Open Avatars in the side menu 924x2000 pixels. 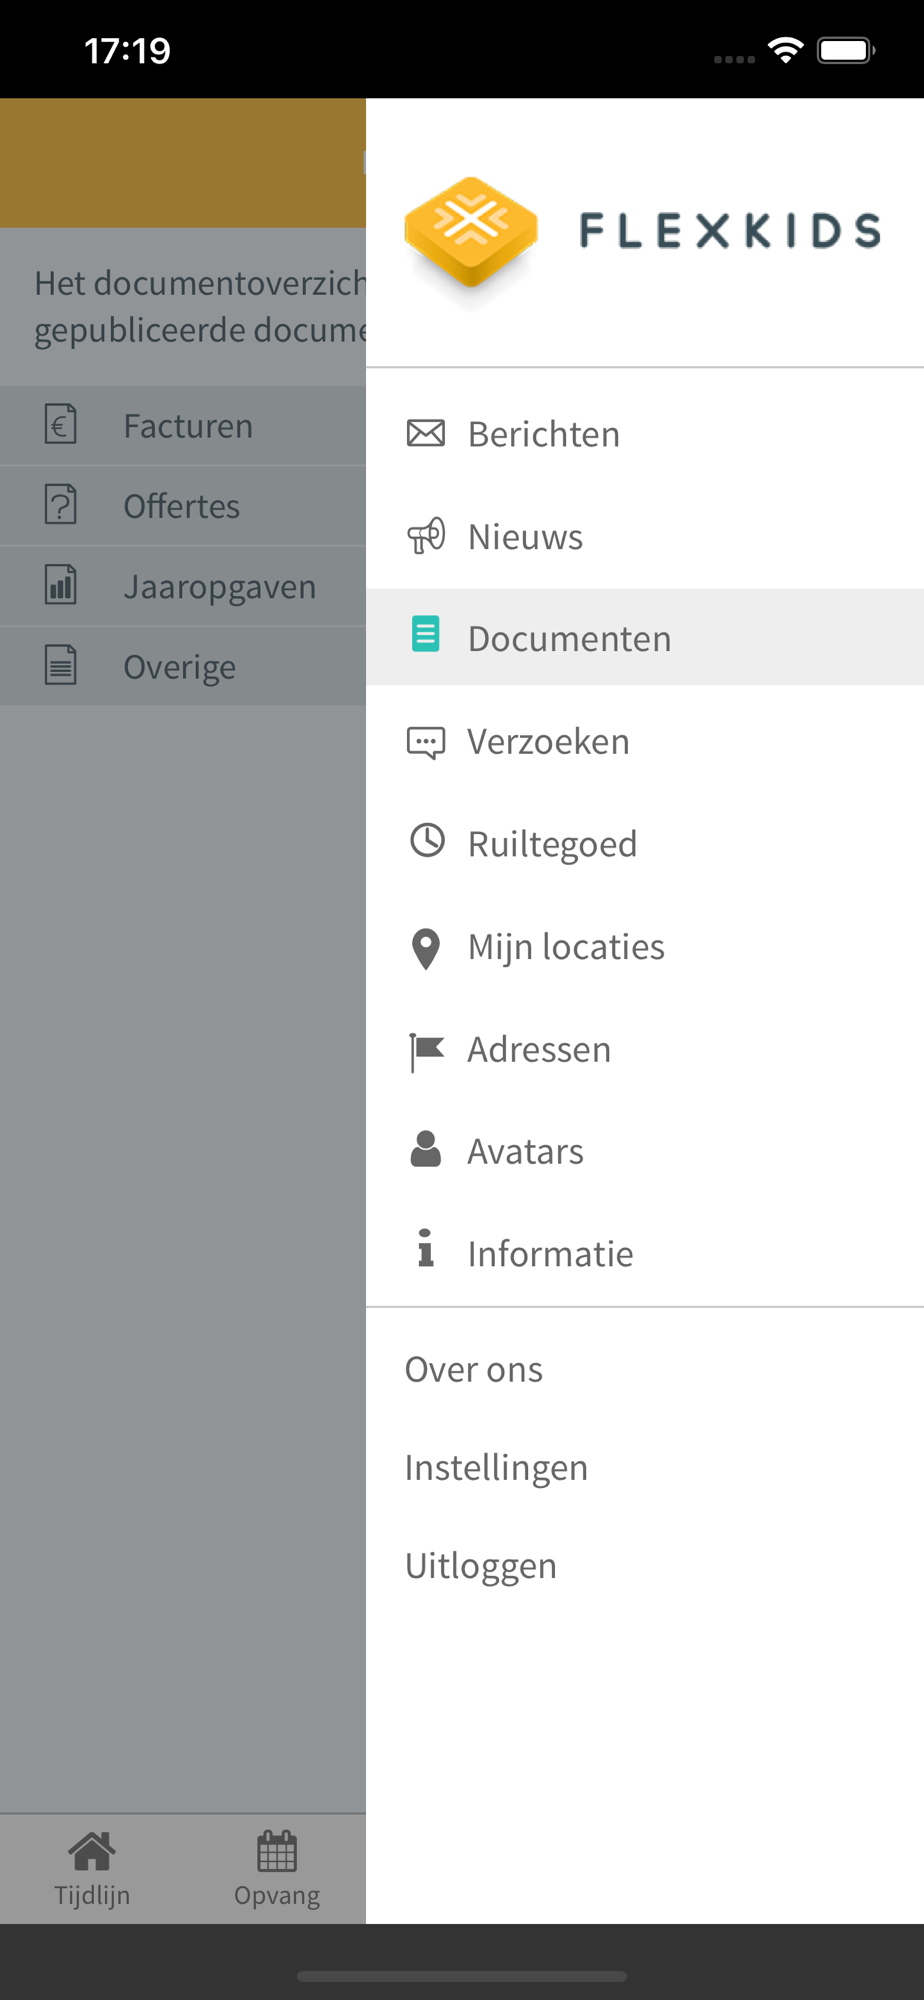click(x=645, y=1152)
